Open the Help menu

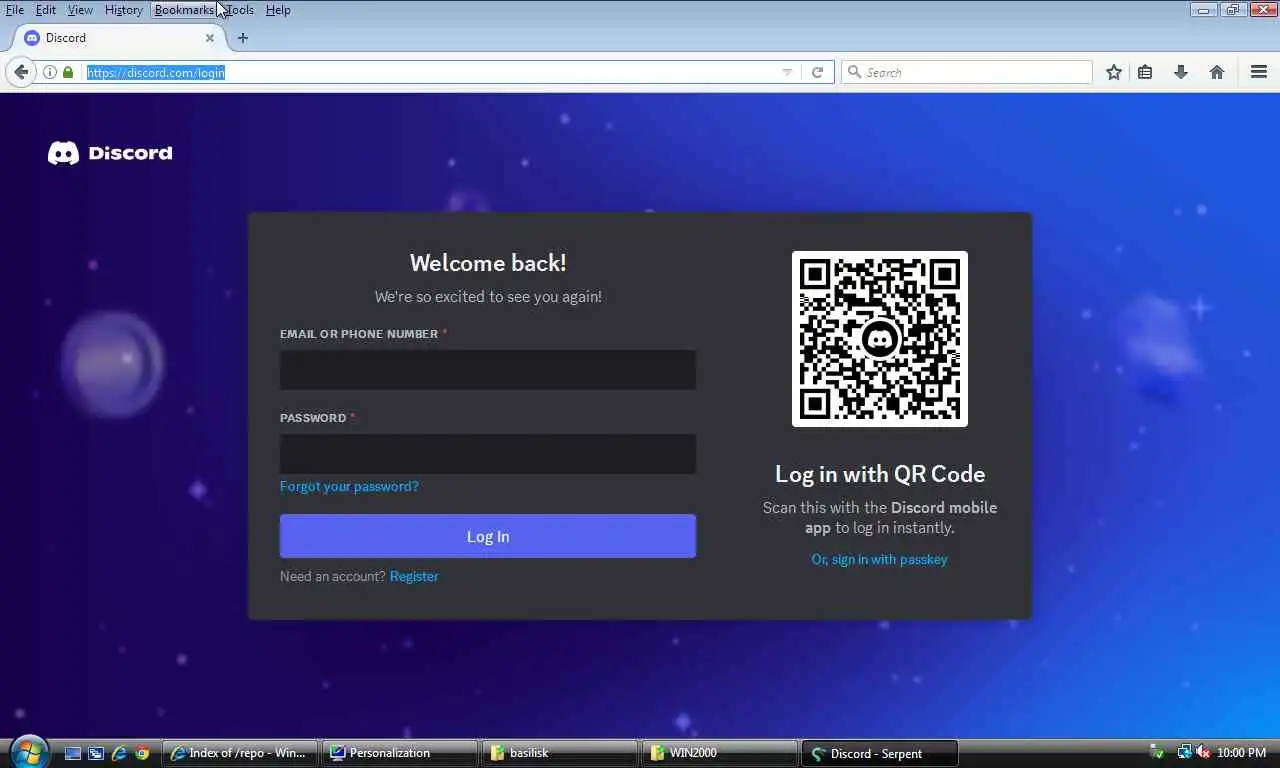278,10
